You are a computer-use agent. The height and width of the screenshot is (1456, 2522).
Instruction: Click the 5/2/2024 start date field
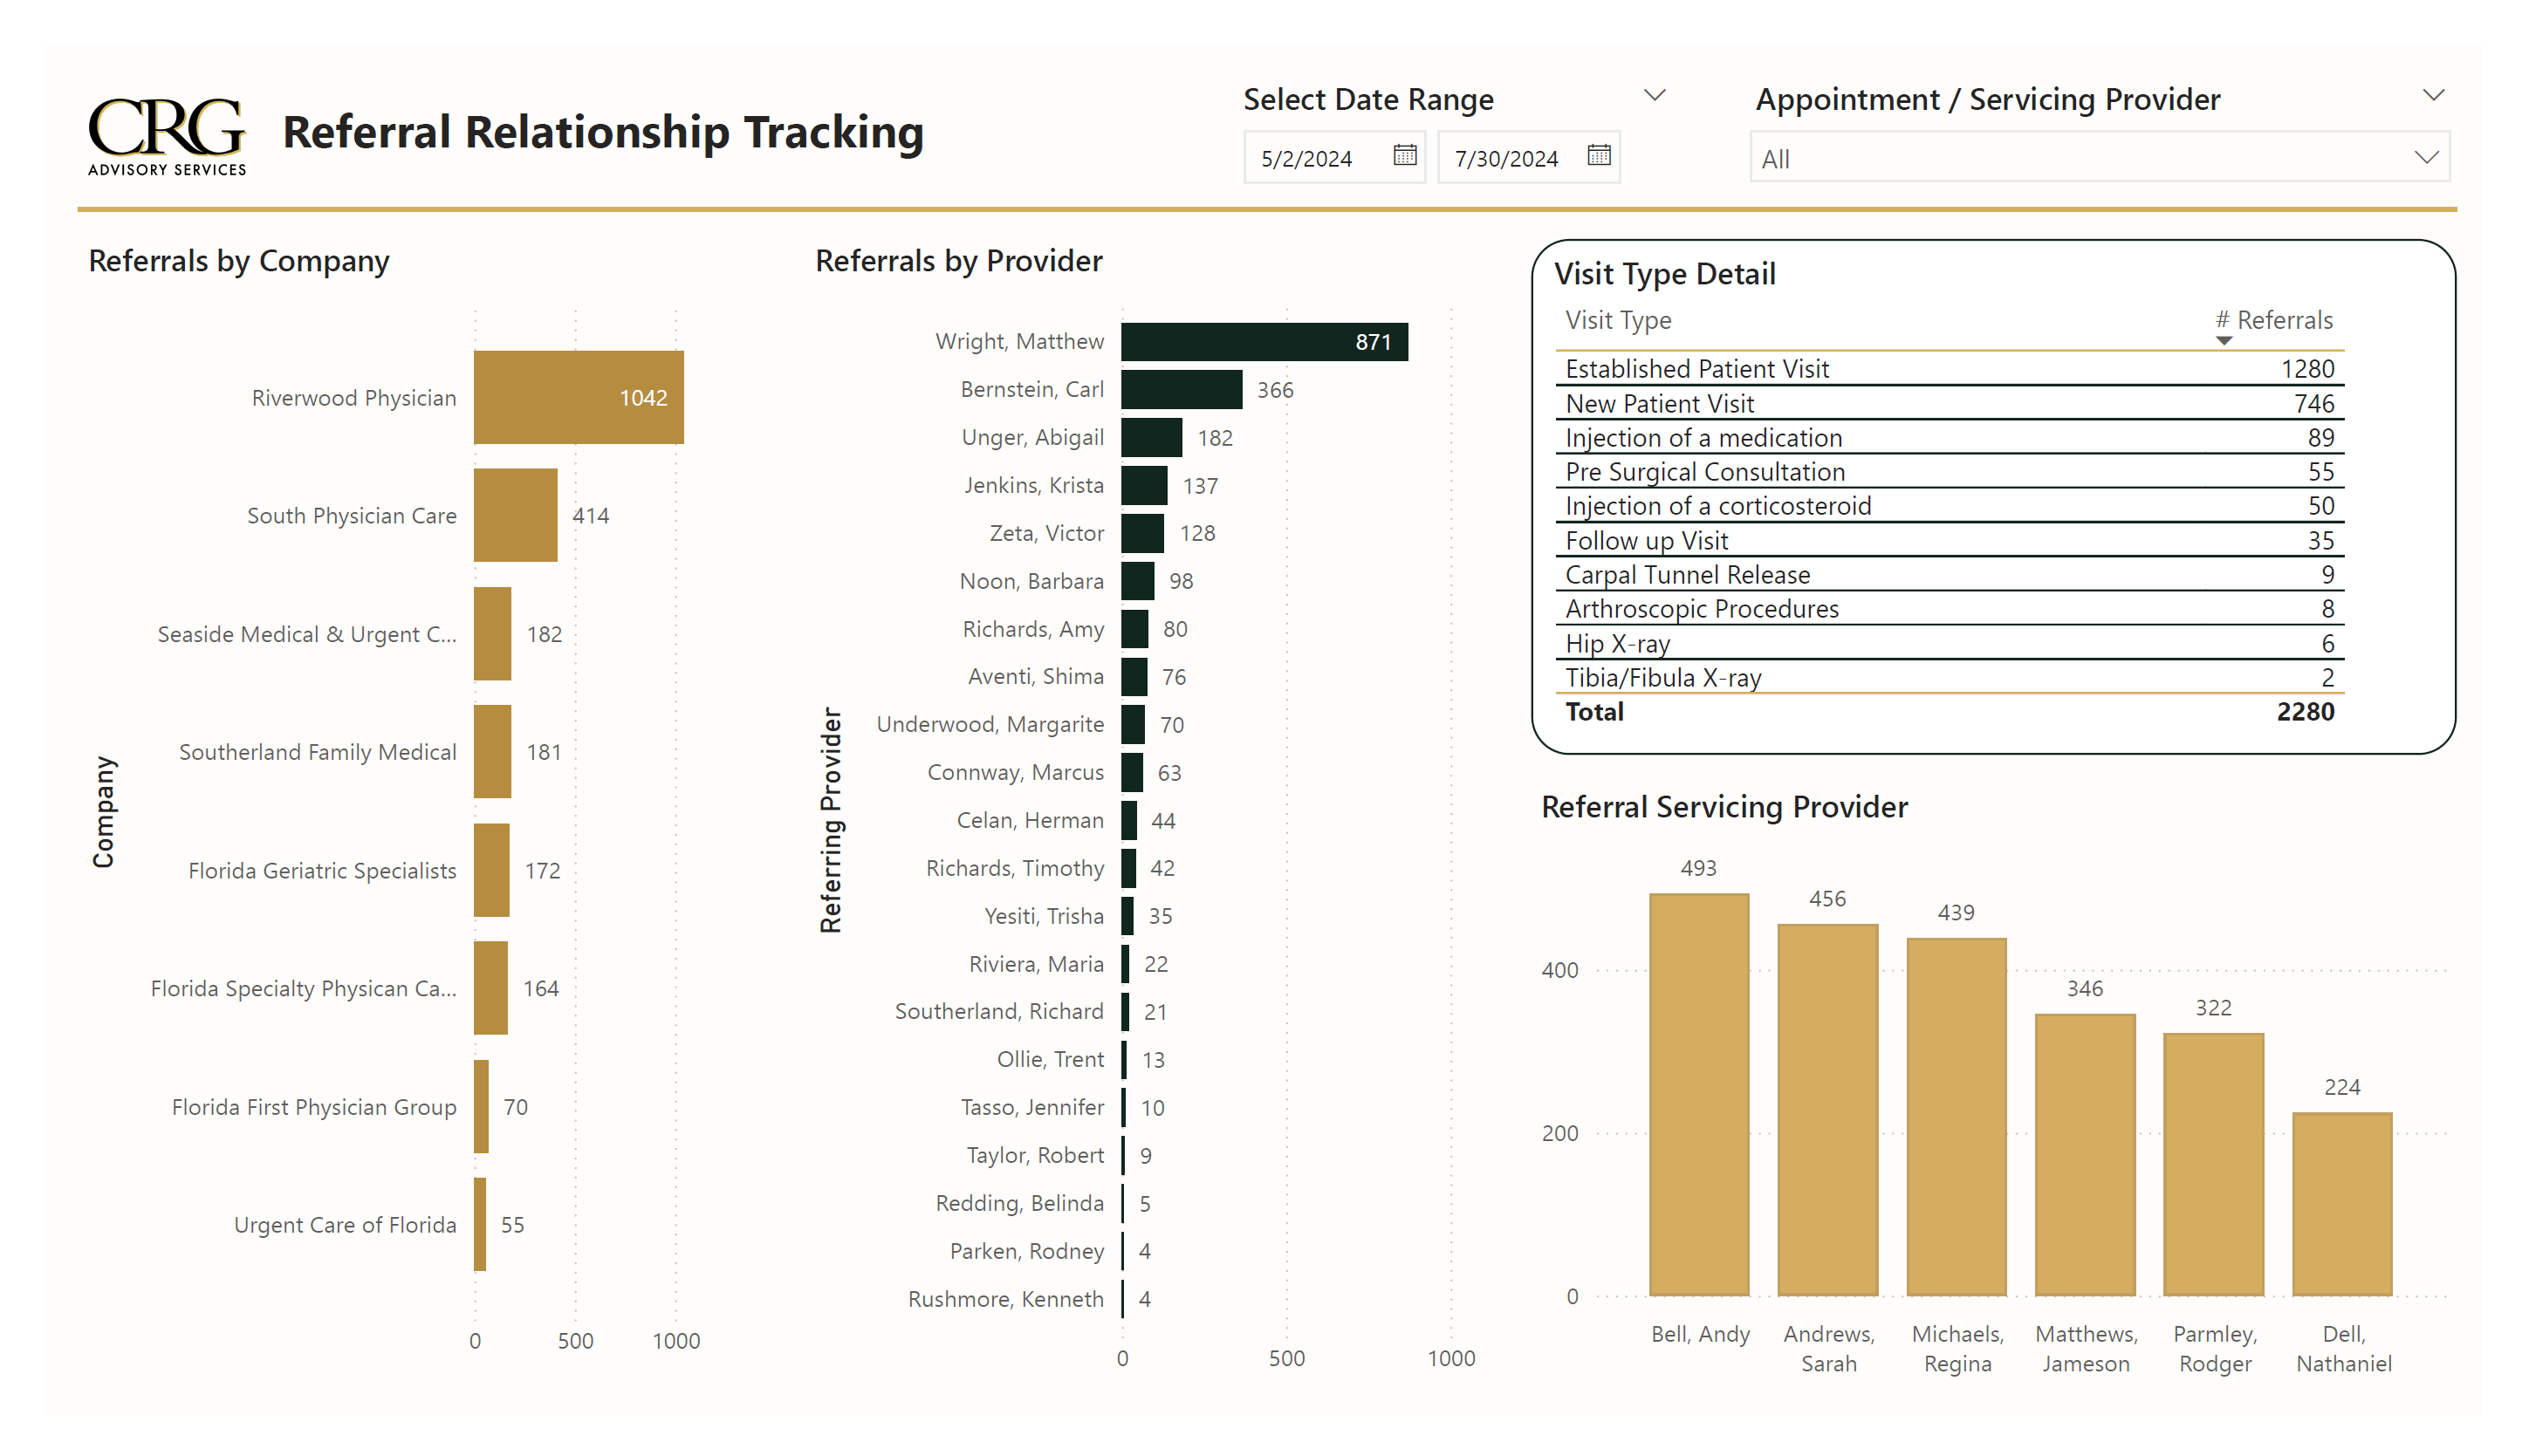pos(1306,158)
